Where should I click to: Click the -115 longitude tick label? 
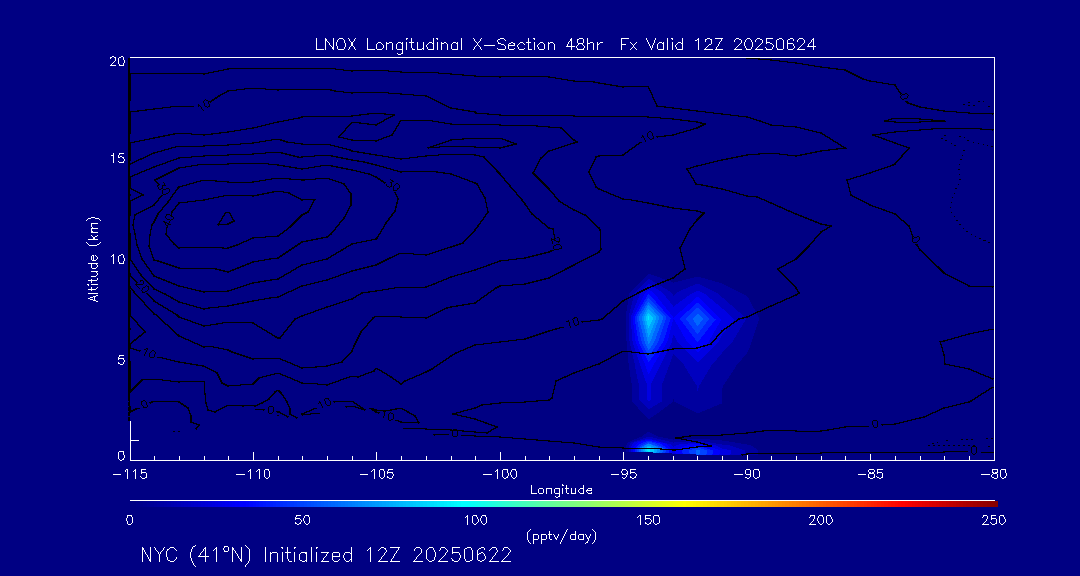130,475
